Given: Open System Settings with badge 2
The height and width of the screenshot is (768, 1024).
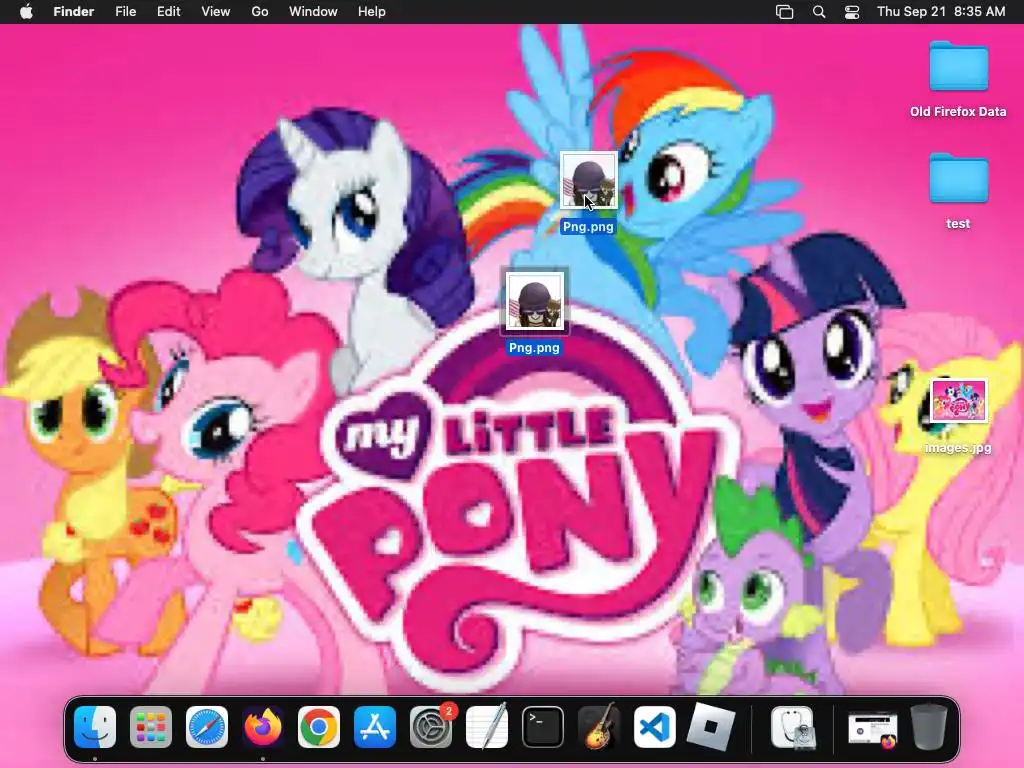Looking at the screenshot, I should (x=431, y=727).
